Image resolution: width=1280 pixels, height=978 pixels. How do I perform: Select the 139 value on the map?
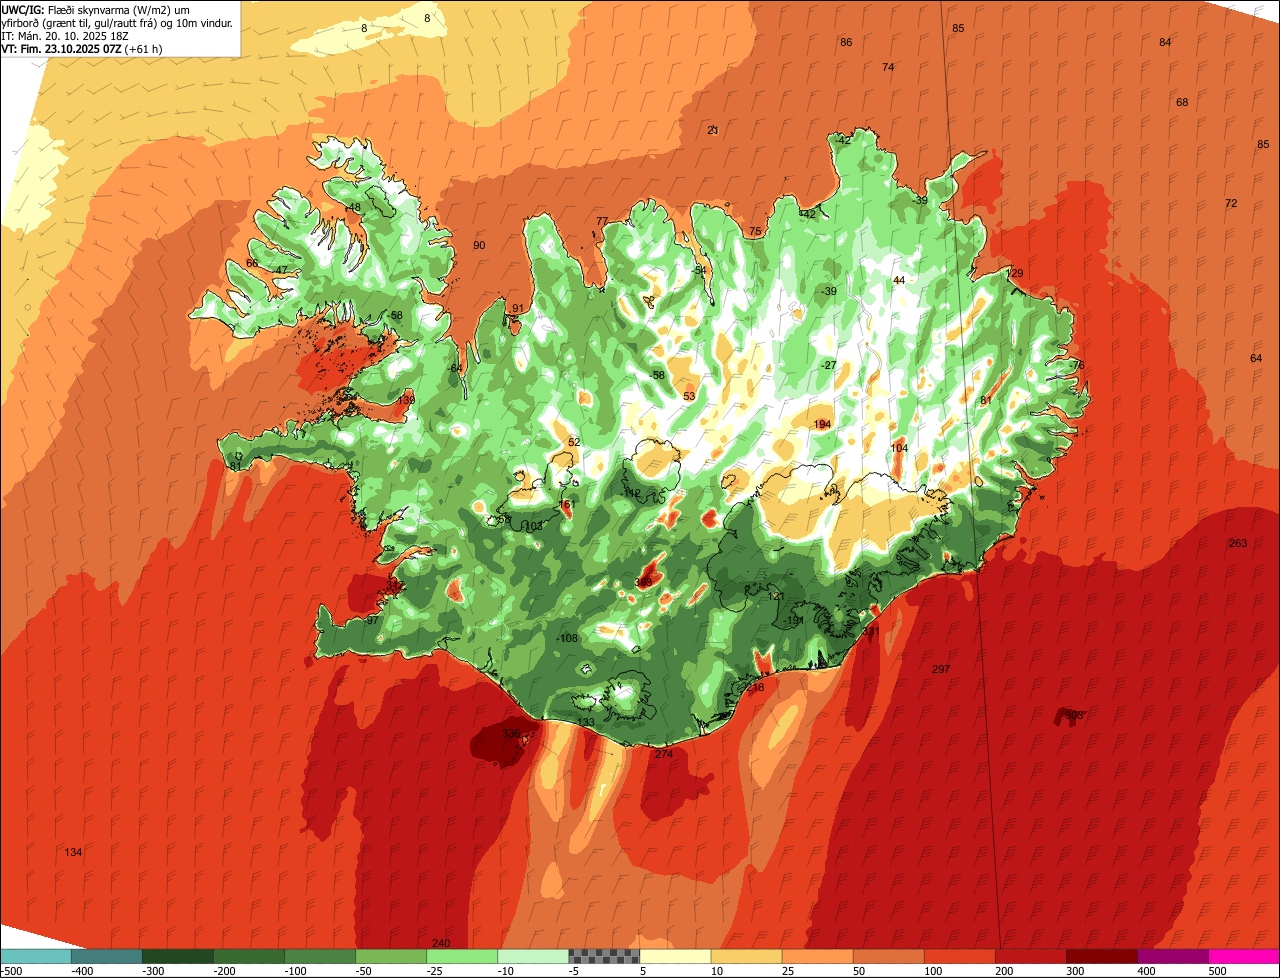click(406, 400)
